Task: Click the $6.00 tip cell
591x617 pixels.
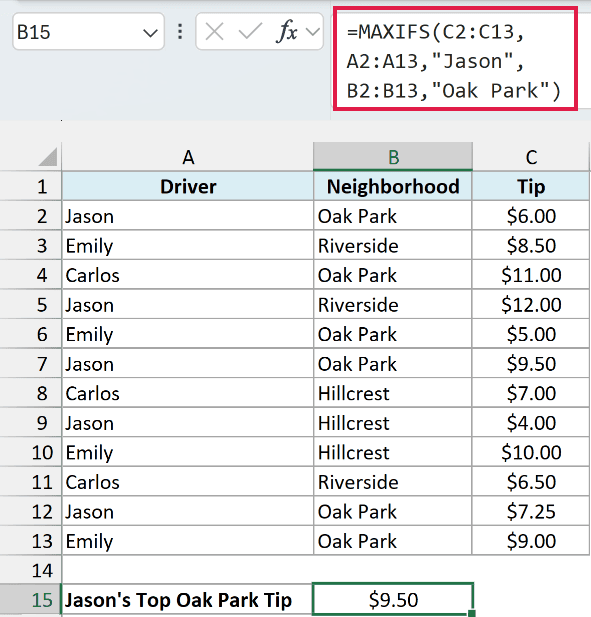Action: [x=531, y=216]
